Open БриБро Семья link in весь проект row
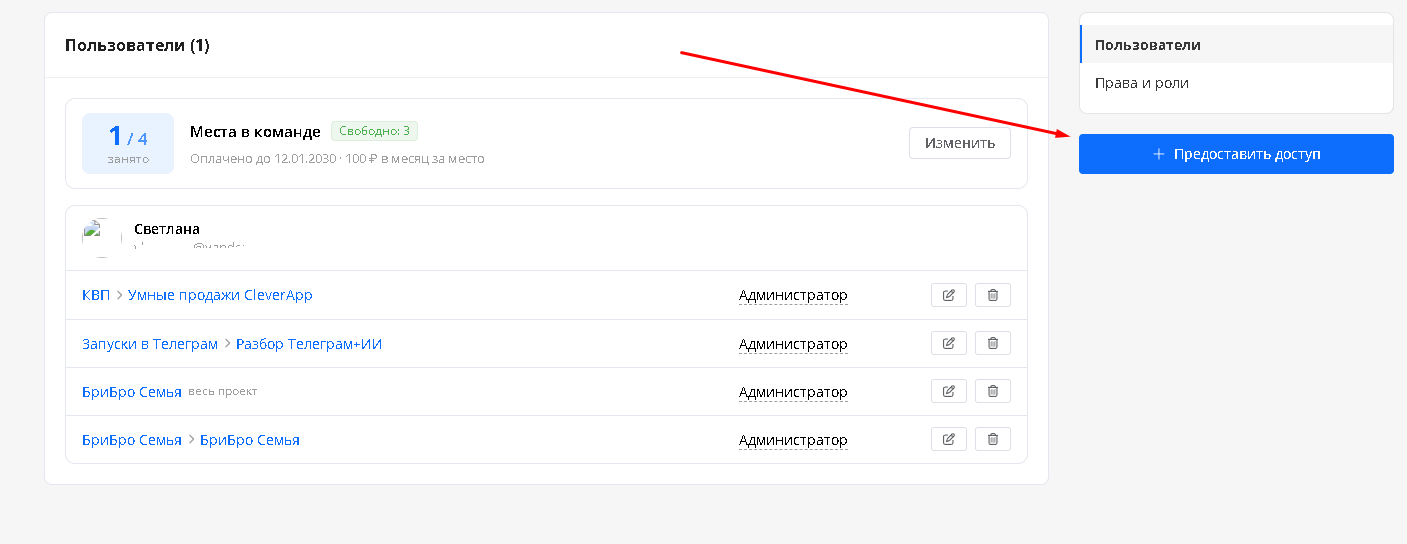 coord(132,392)
